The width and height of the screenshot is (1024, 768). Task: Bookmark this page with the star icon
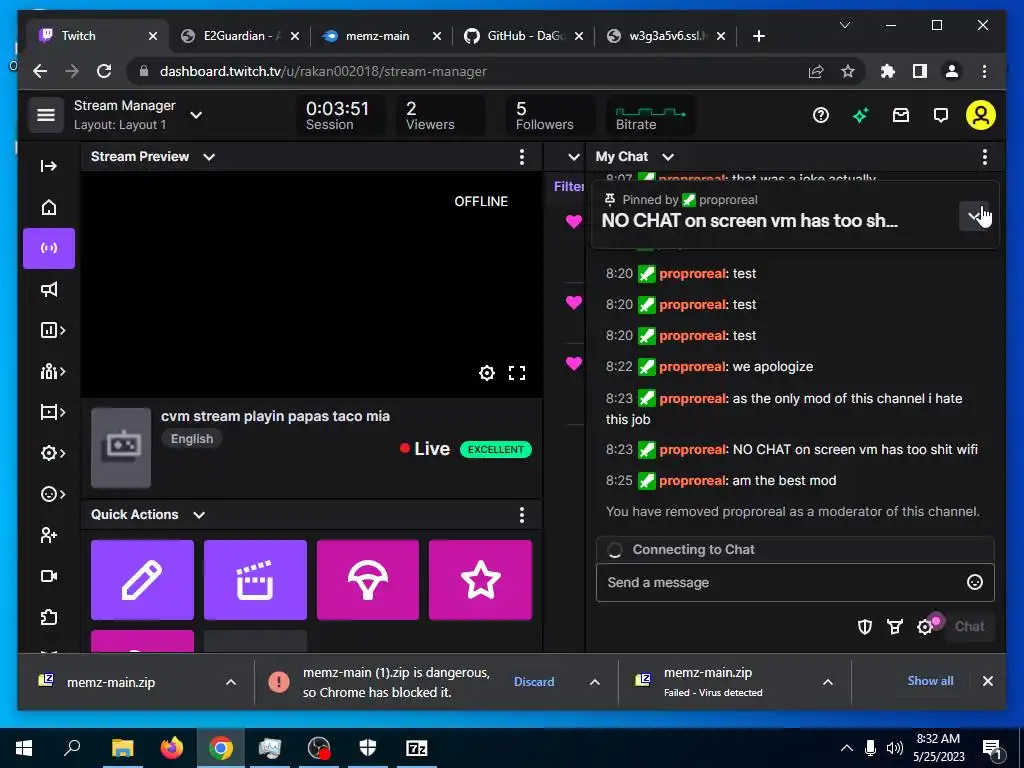[848, 71]
